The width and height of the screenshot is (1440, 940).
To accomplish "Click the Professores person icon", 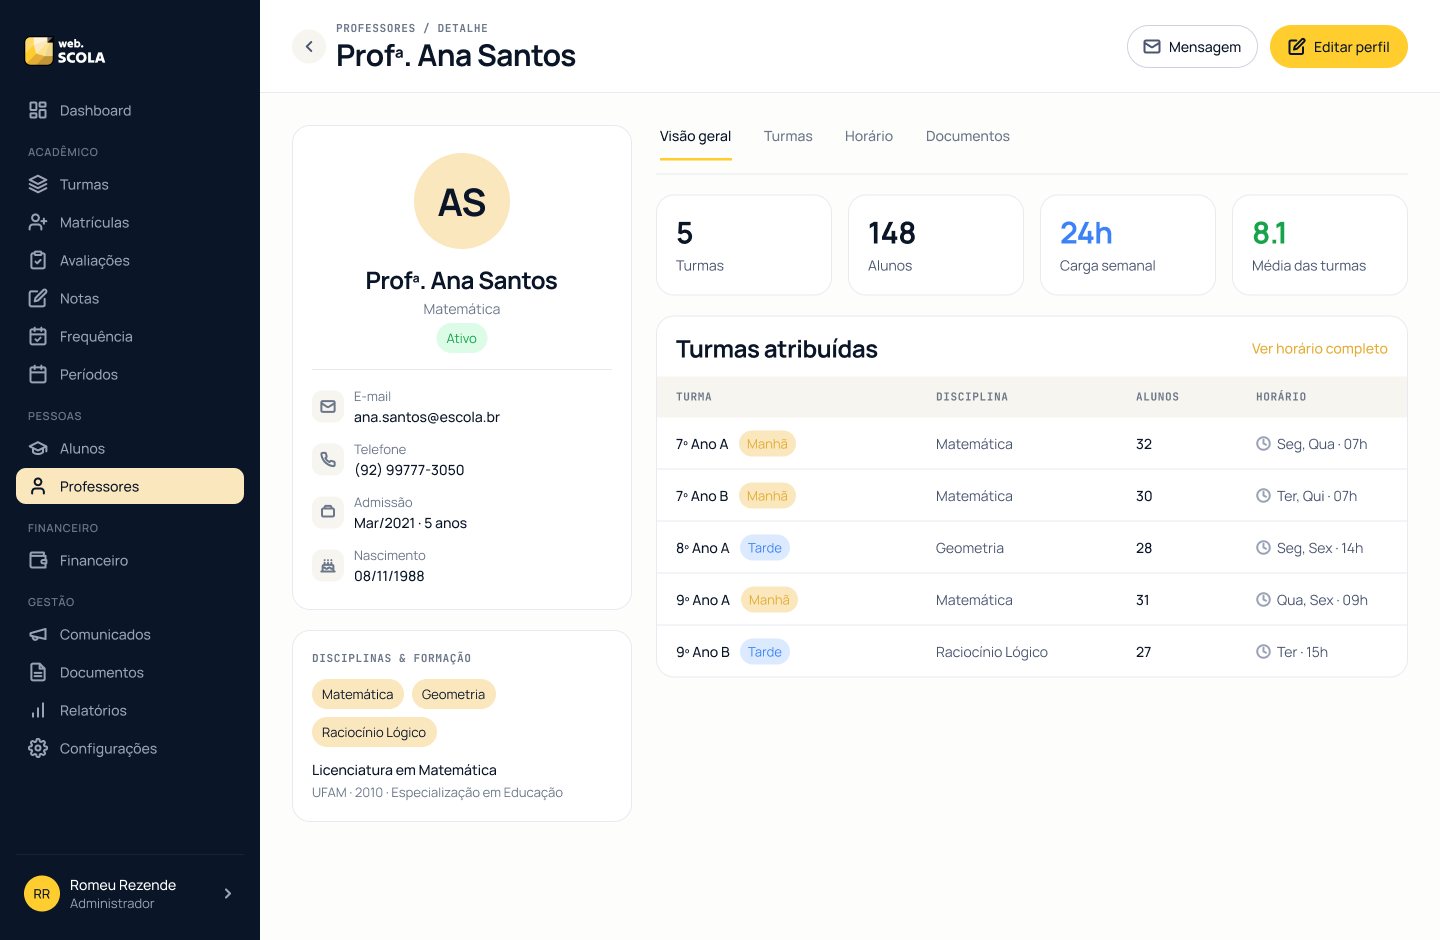I will point(38,486).
